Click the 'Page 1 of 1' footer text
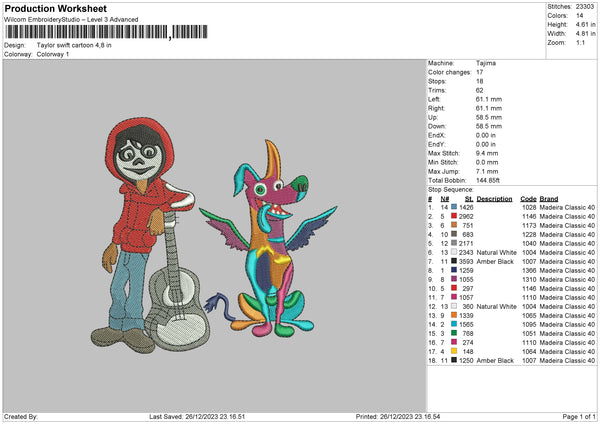The image size is (600, 424). point(579,416)
